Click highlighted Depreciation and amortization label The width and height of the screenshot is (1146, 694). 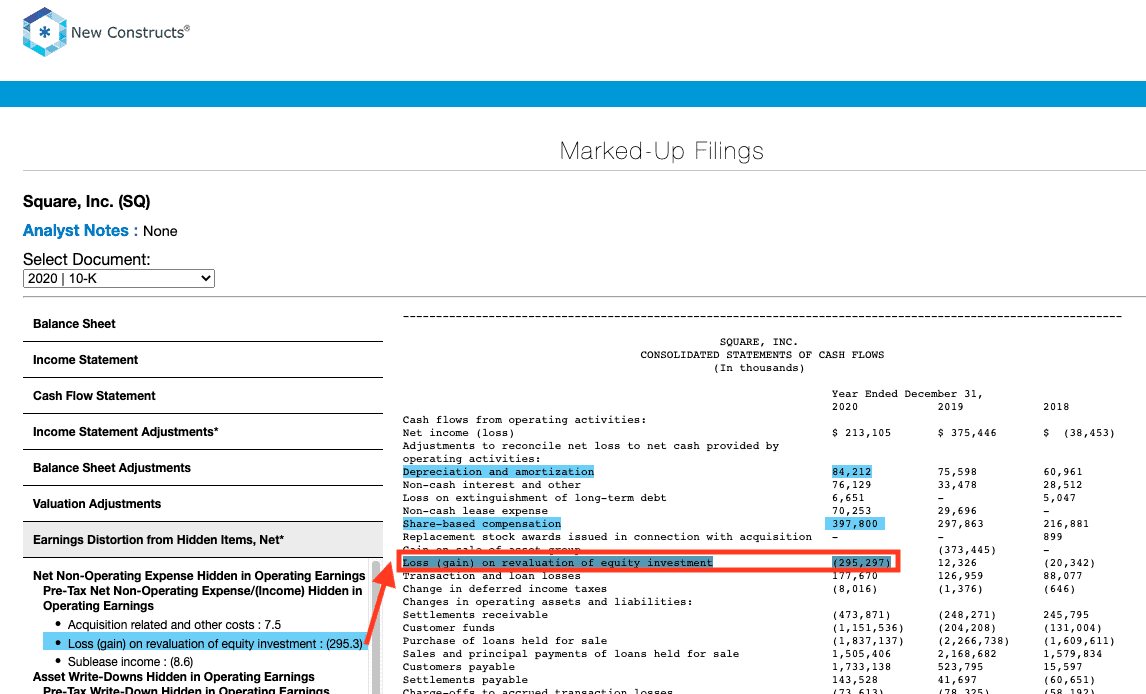pos(498,472)
